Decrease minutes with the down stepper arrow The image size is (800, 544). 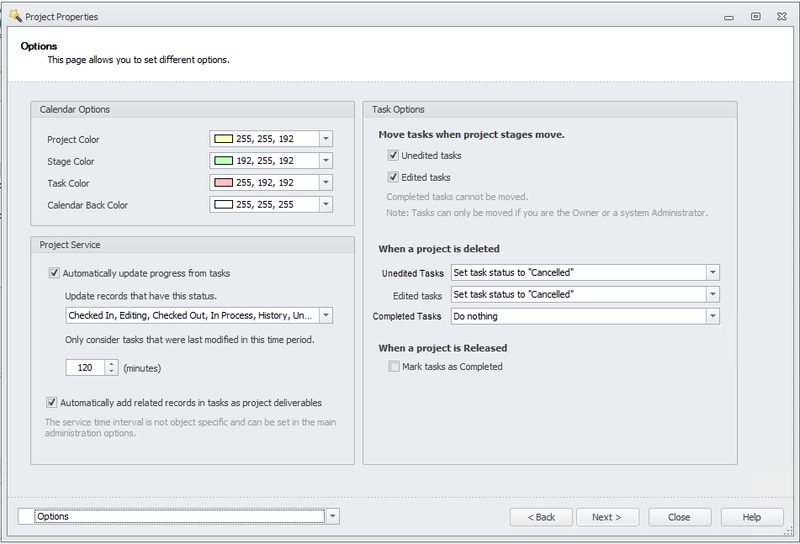click(x=111, y=371)
